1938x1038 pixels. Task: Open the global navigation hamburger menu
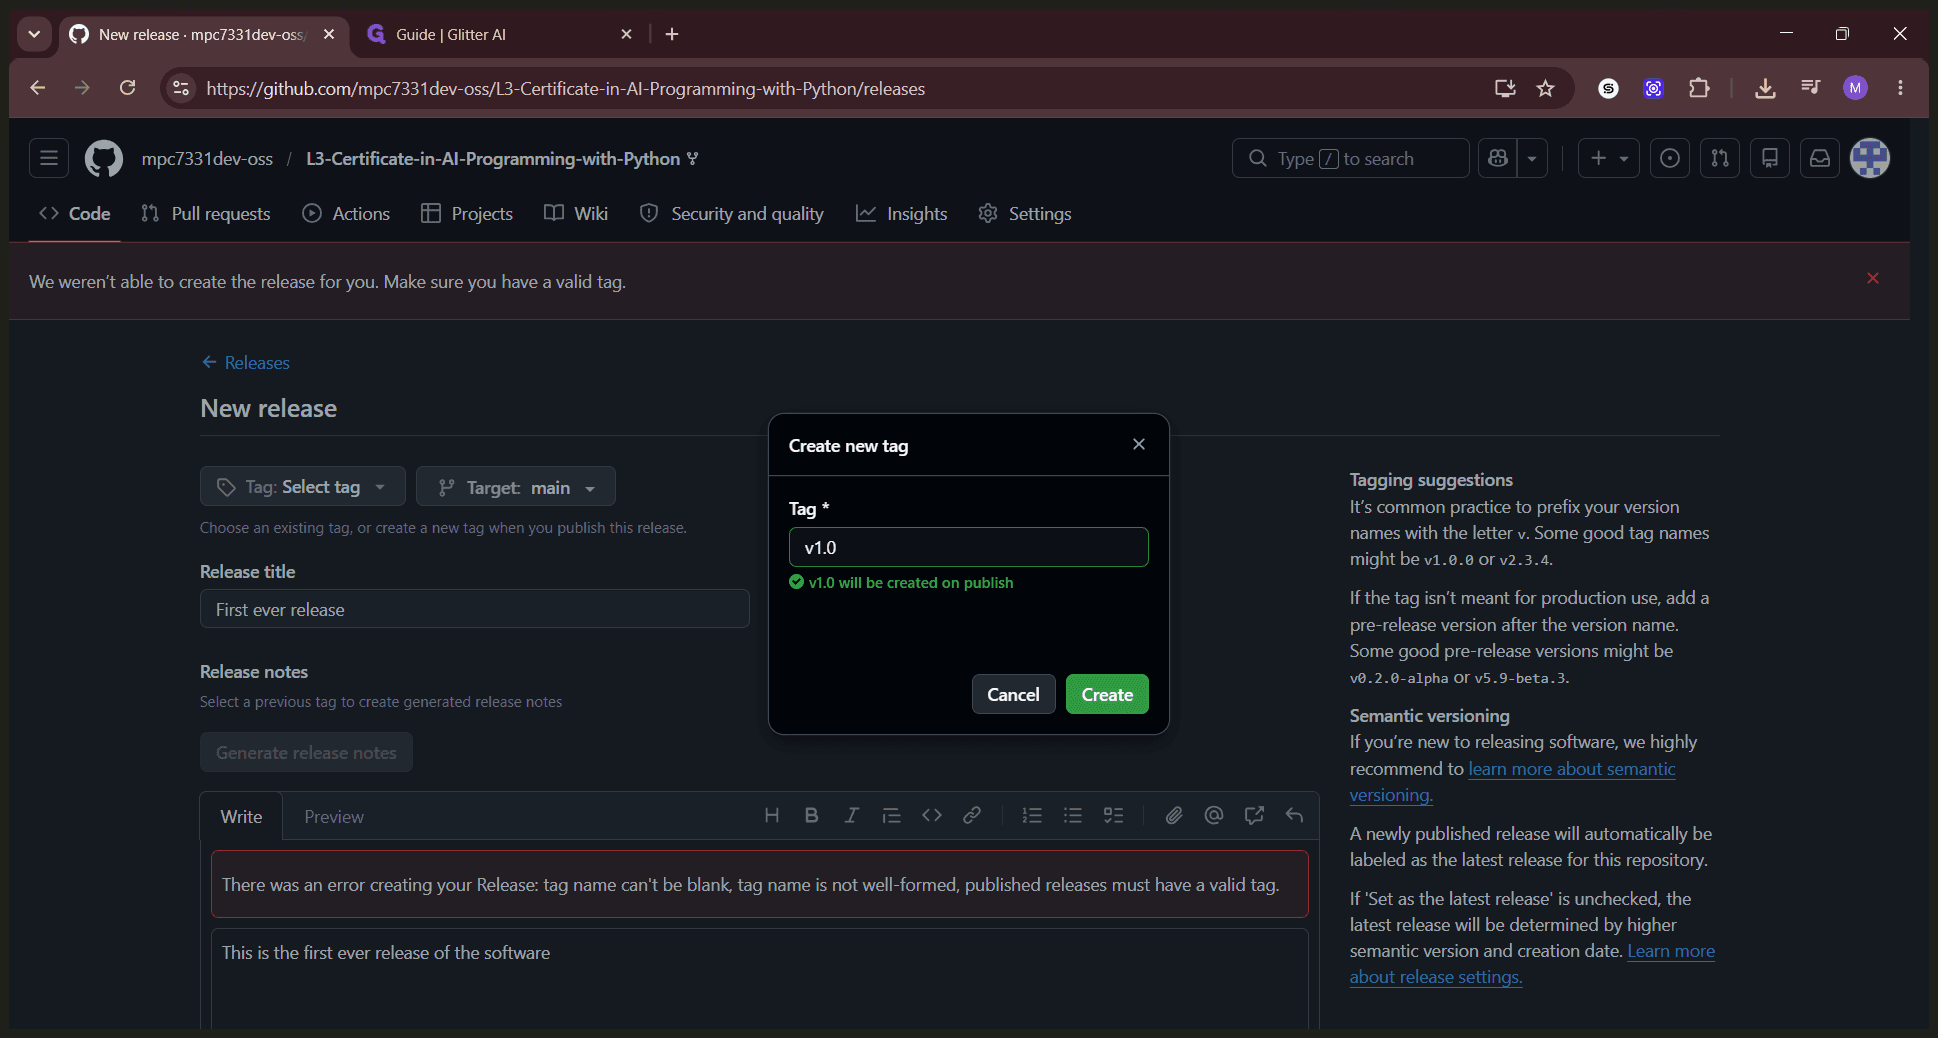coord(49,158)
